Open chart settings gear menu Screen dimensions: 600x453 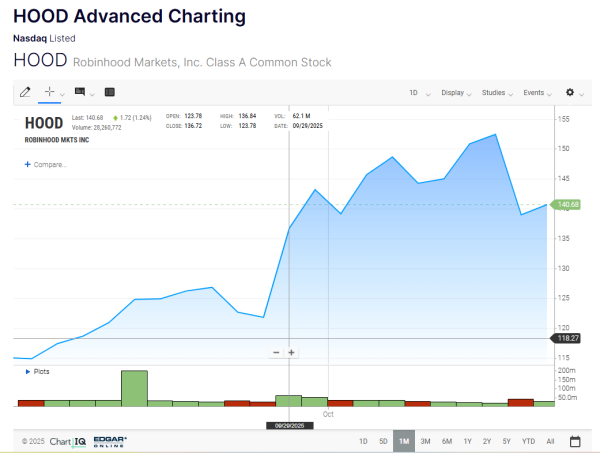click(571, 92)
